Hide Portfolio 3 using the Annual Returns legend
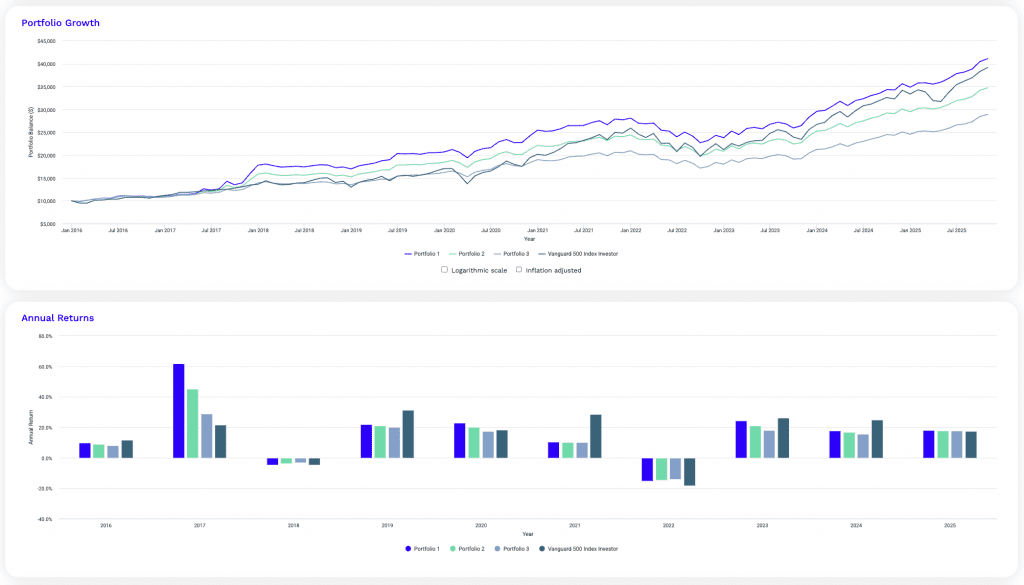The height and width of the screenshot is (585, 1024). (x=515, y=548)
